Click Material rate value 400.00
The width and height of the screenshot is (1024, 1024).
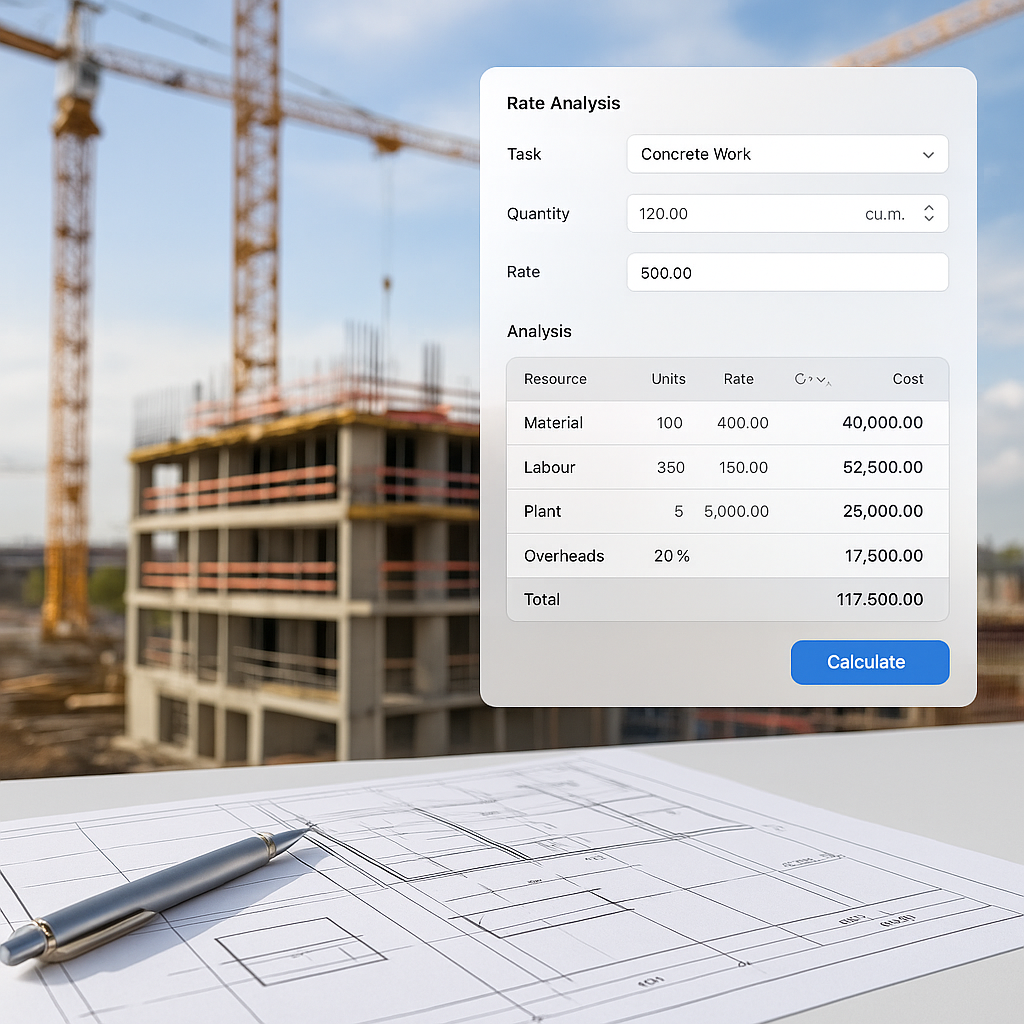click(x=743, y=423)
